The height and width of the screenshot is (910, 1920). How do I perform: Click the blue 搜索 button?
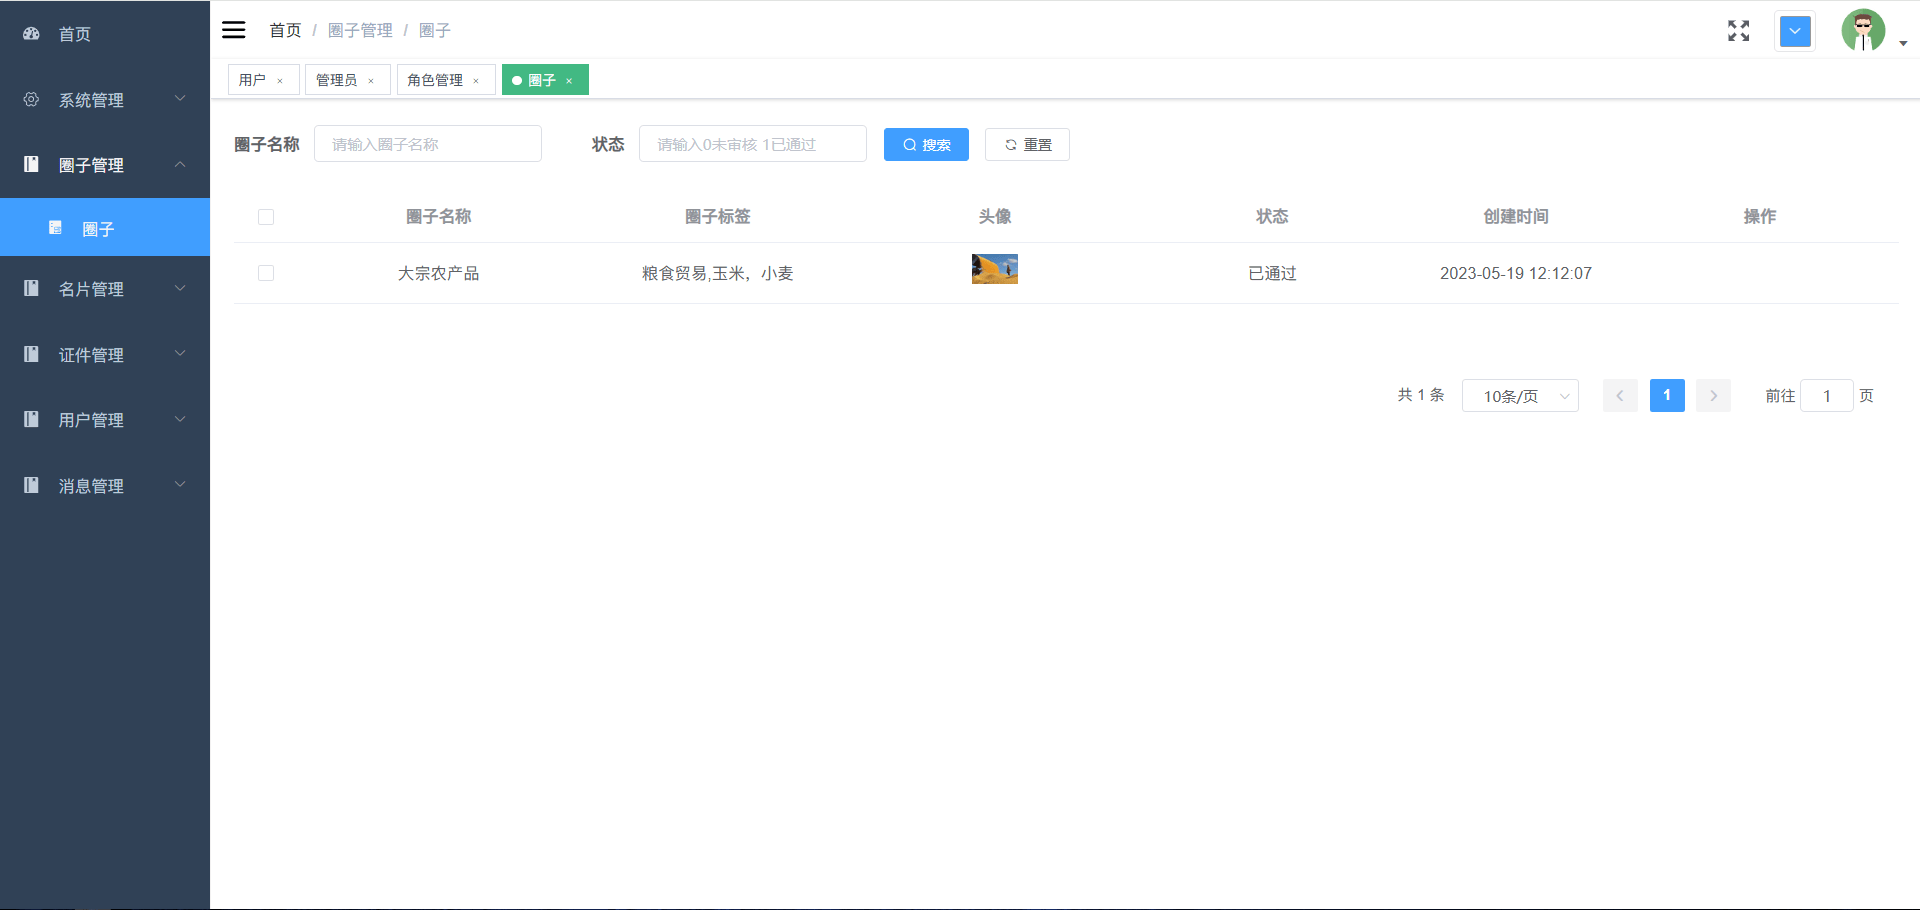point(926,144)
